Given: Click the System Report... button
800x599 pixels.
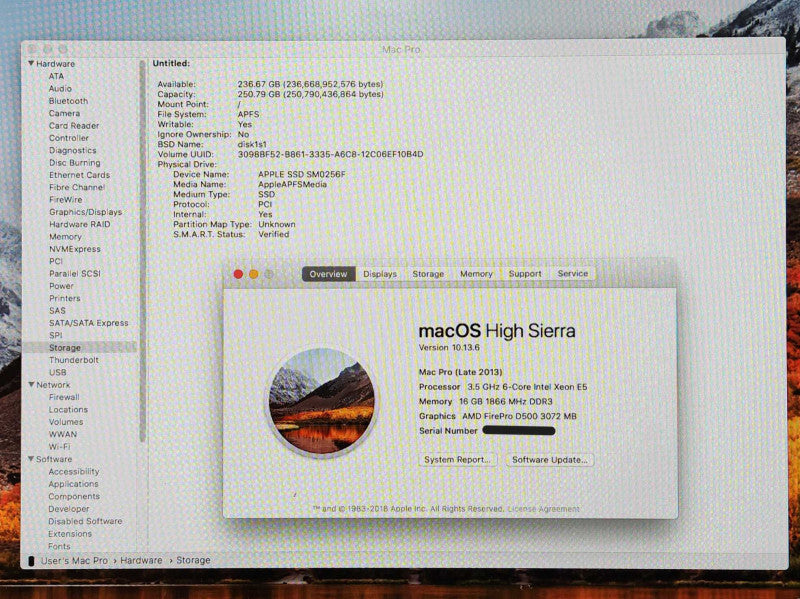Looking at the screenshot, I should coord(457,460).
